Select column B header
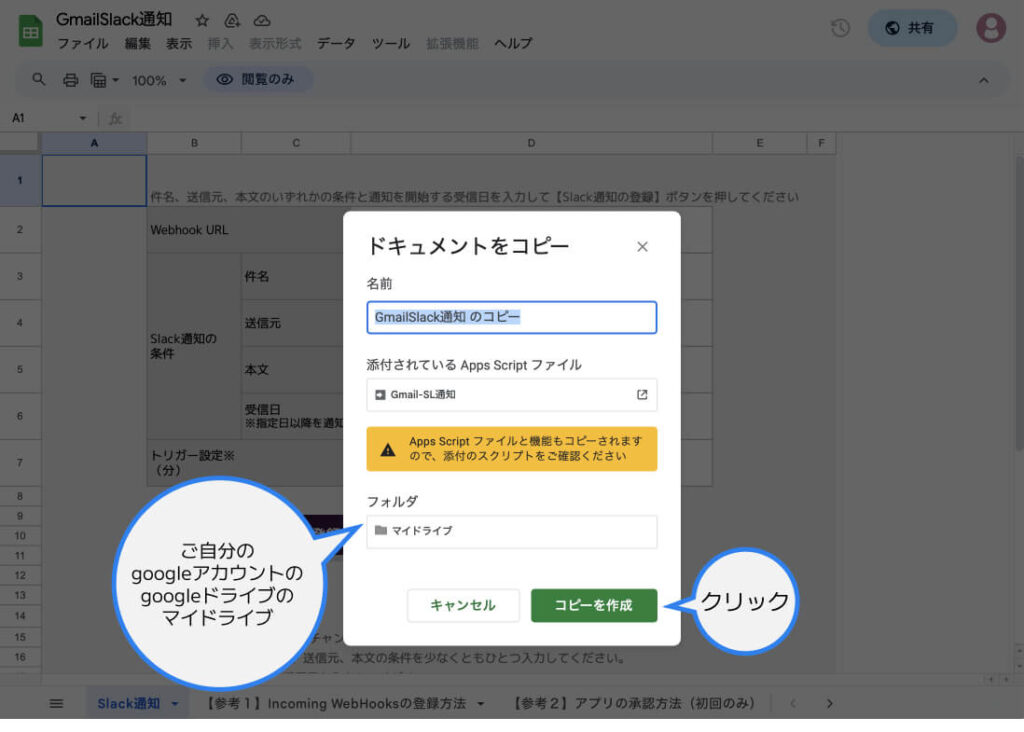 [x=194, y=143]
